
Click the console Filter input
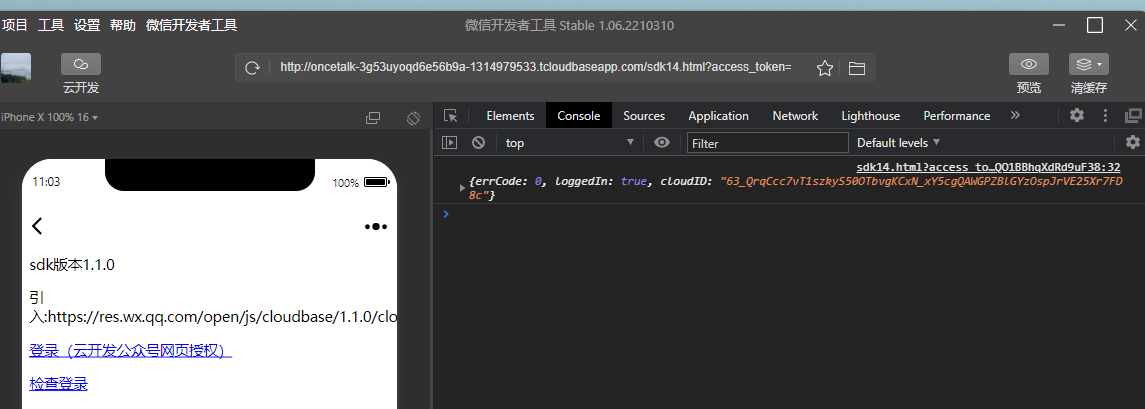point(767,142)
